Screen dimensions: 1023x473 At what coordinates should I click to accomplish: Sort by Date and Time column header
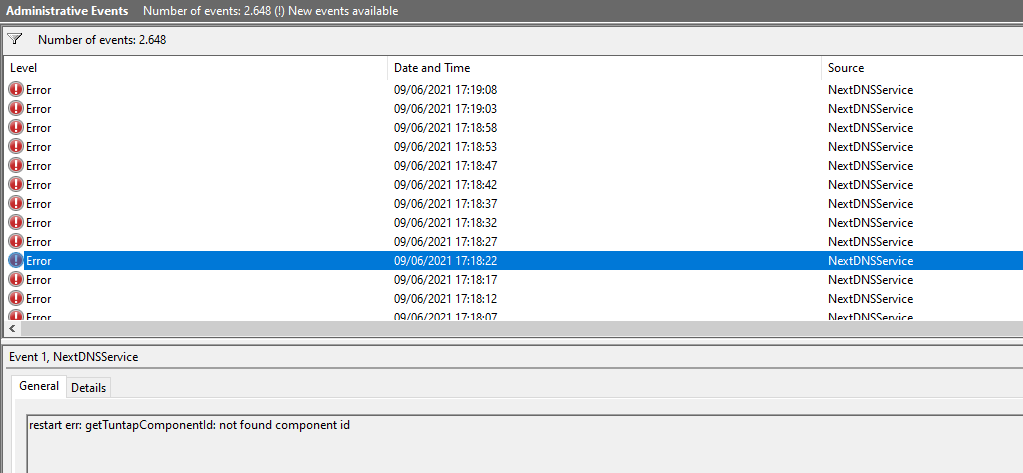(605, 68)
